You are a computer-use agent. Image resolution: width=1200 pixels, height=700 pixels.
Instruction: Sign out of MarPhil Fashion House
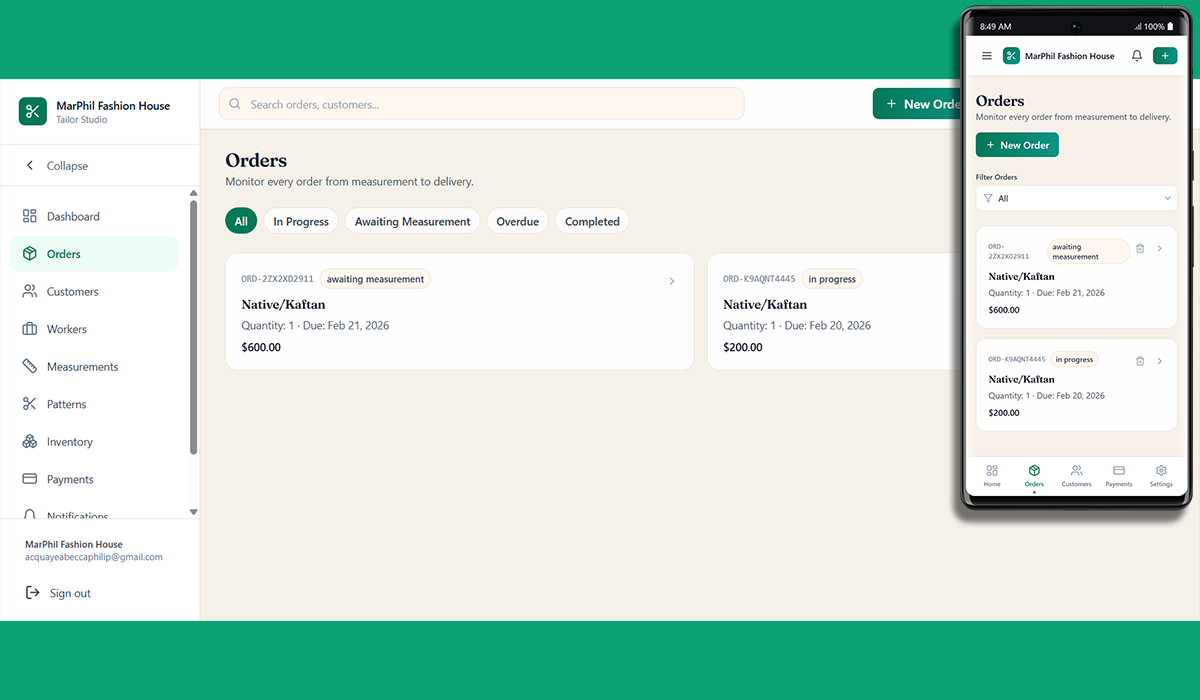pos(60,592)
